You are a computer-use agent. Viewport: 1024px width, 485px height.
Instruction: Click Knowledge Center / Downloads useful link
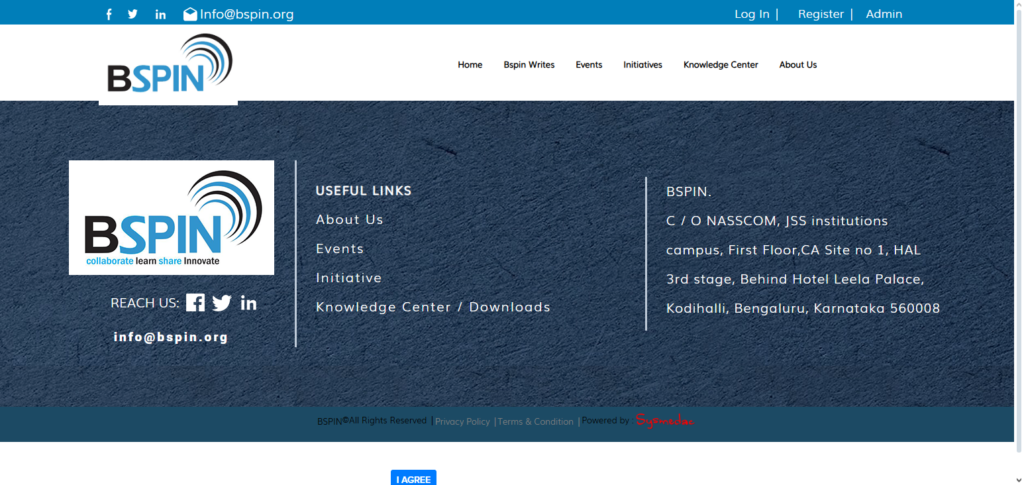coord(433,307)
